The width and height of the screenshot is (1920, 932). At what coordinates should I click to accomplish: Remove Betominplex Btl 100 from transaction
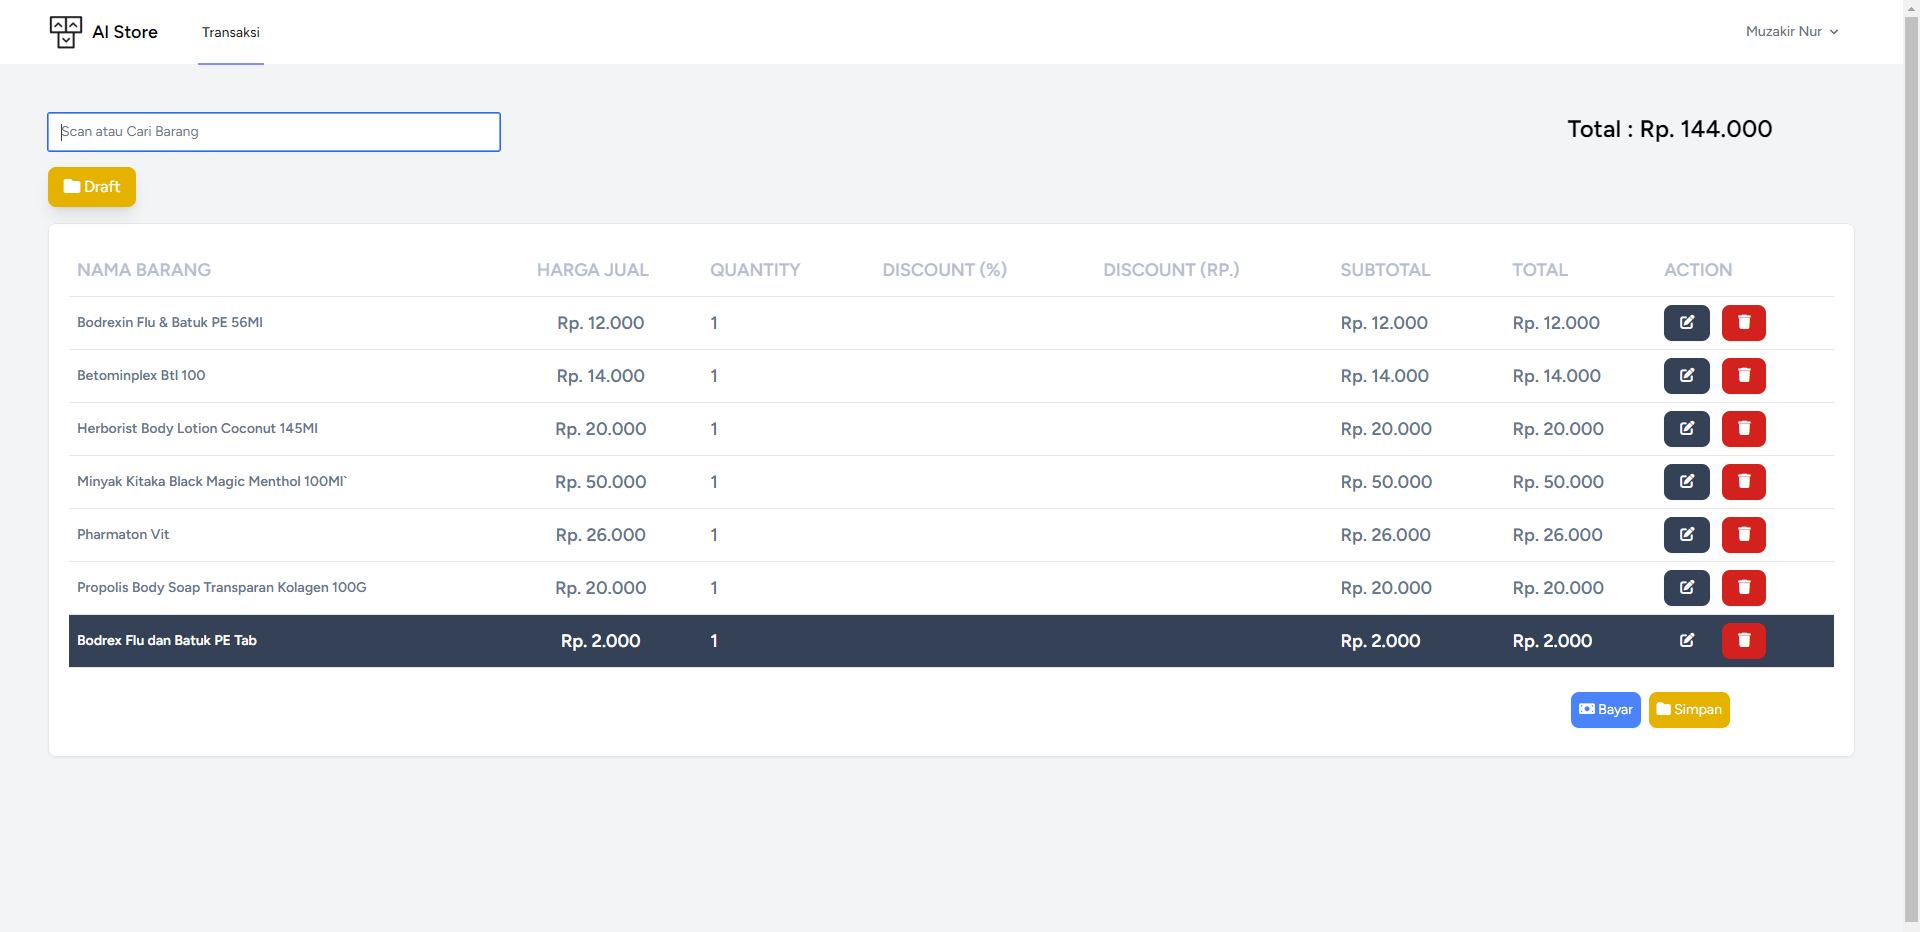(1743, 376)
